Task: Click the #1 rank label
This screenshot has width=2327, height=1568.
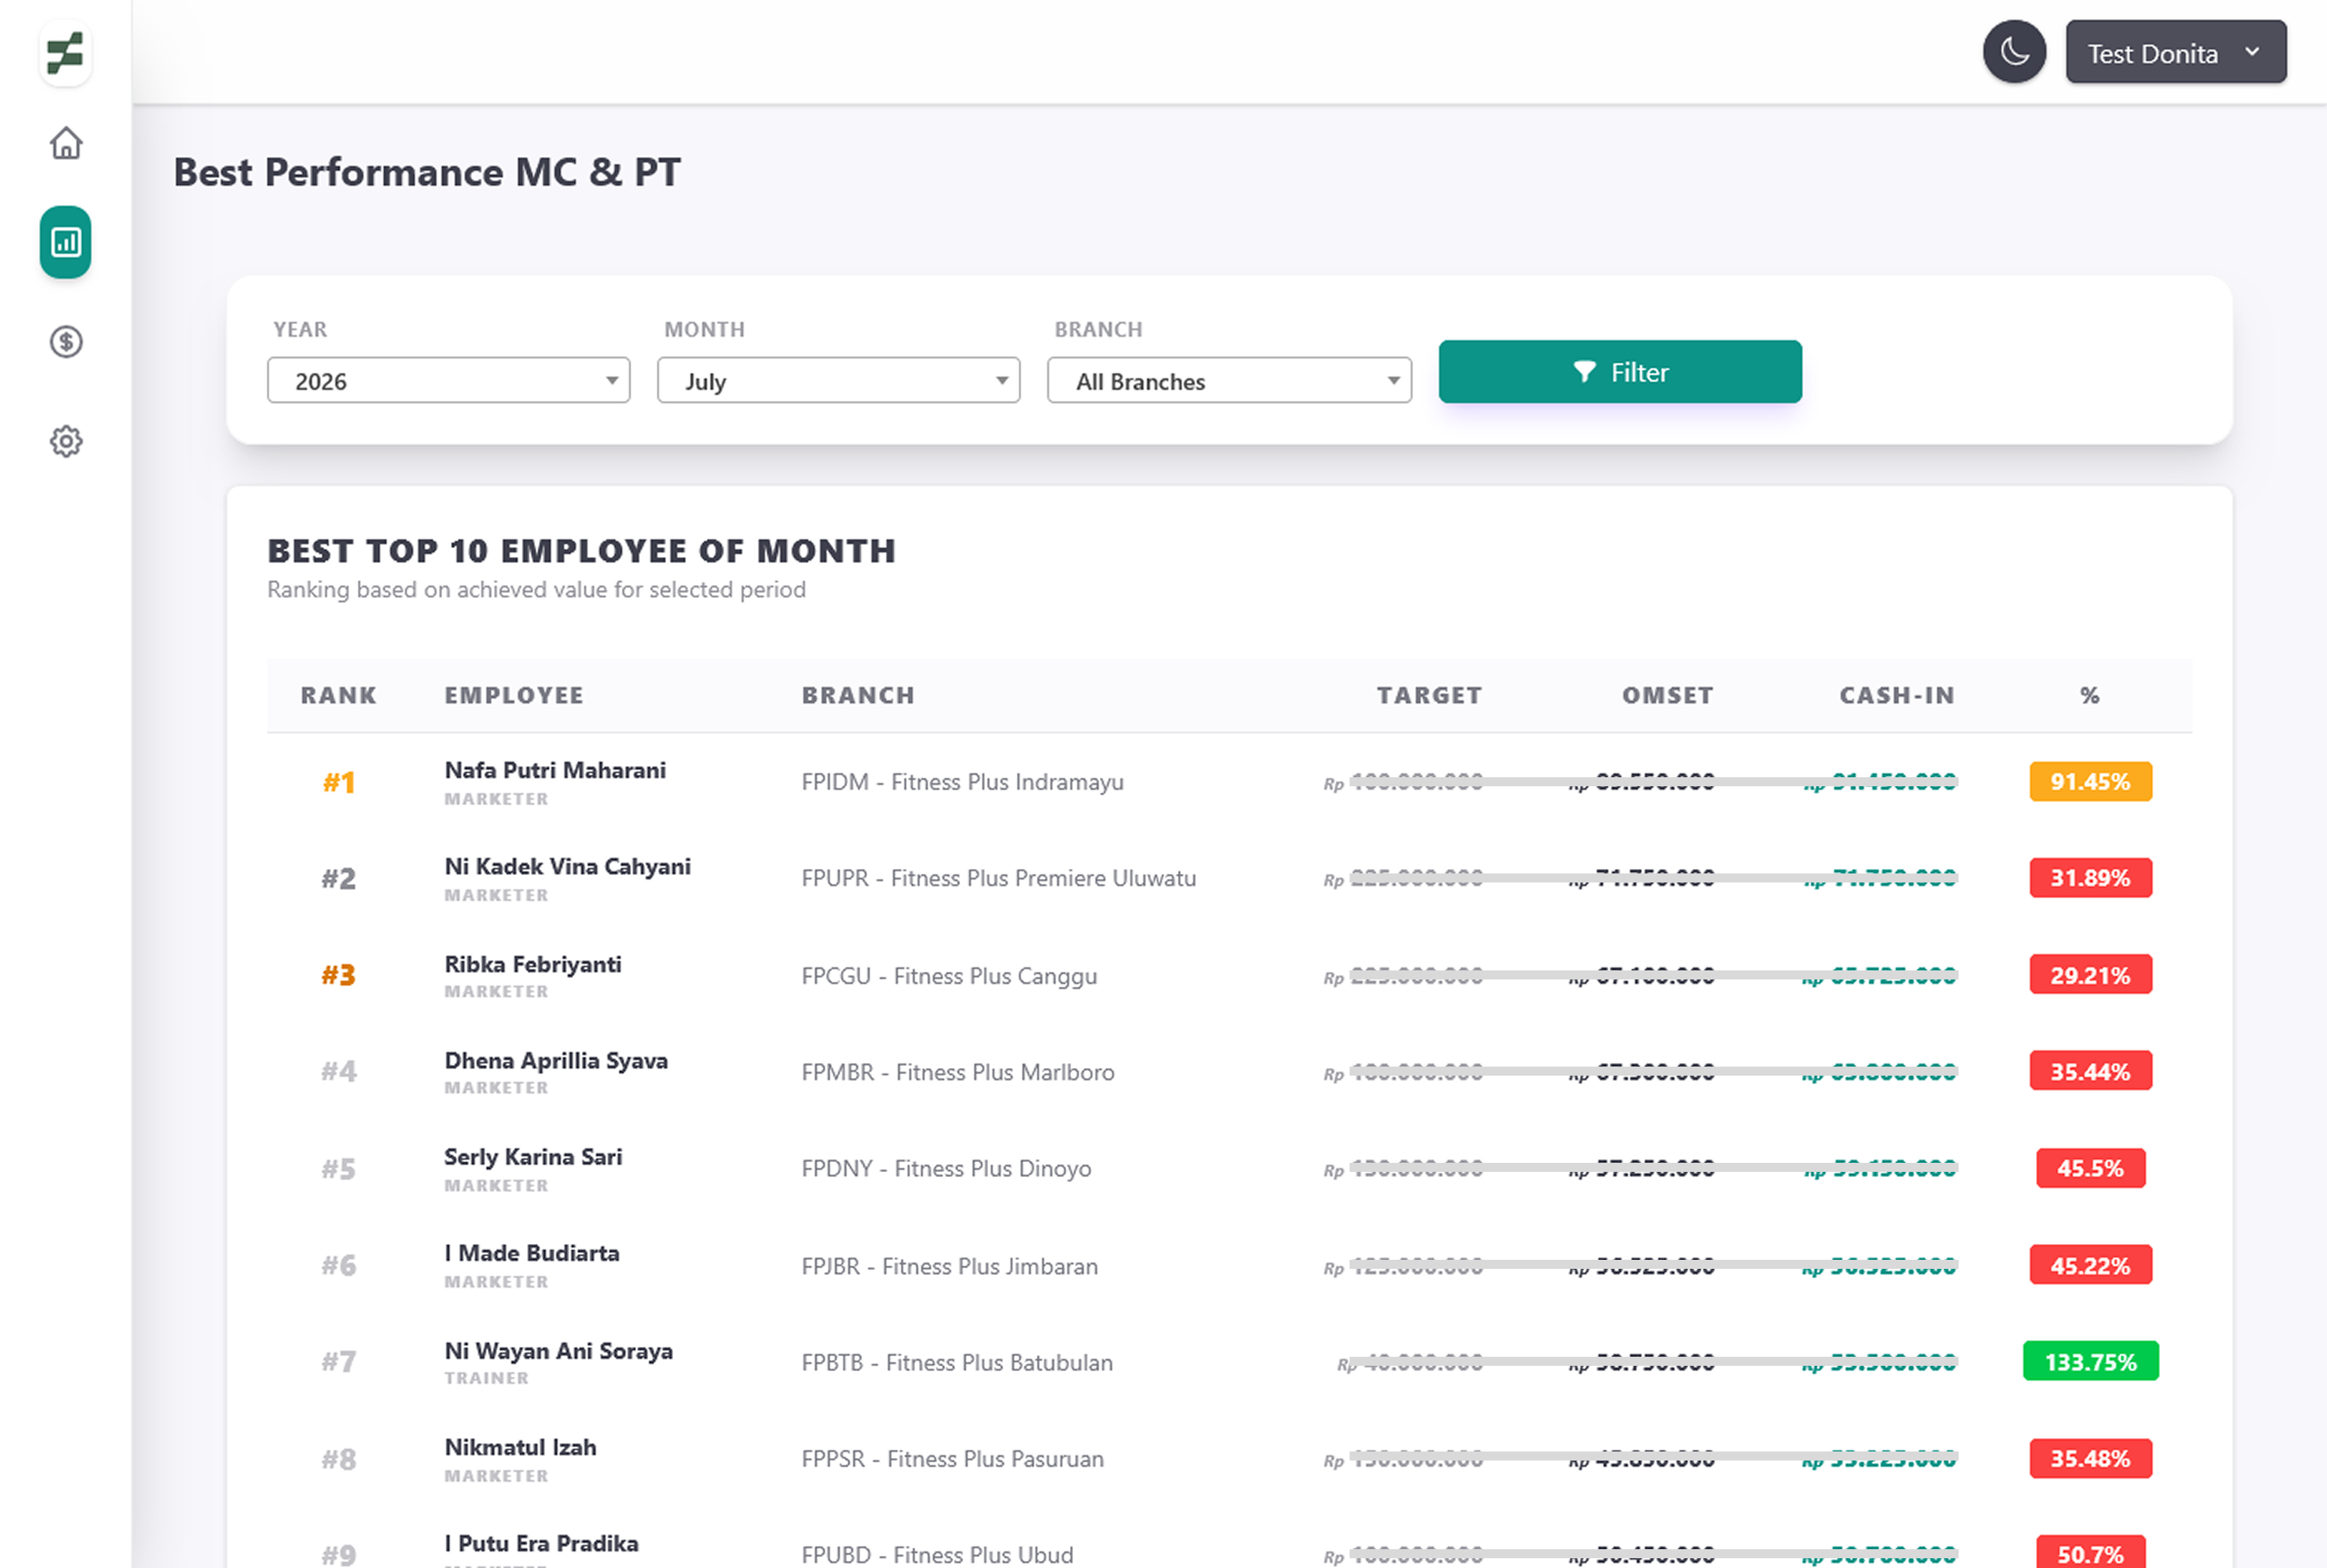Action: (x=339, y=782)
